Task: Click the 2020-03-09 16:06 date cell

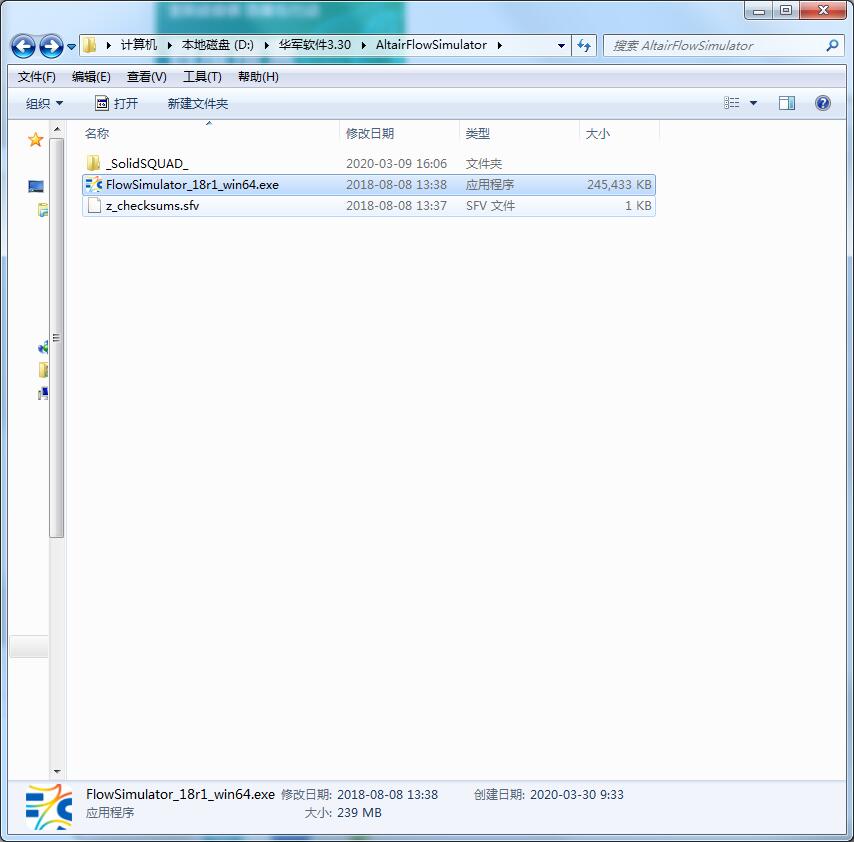Action: (x=396, y=163)
